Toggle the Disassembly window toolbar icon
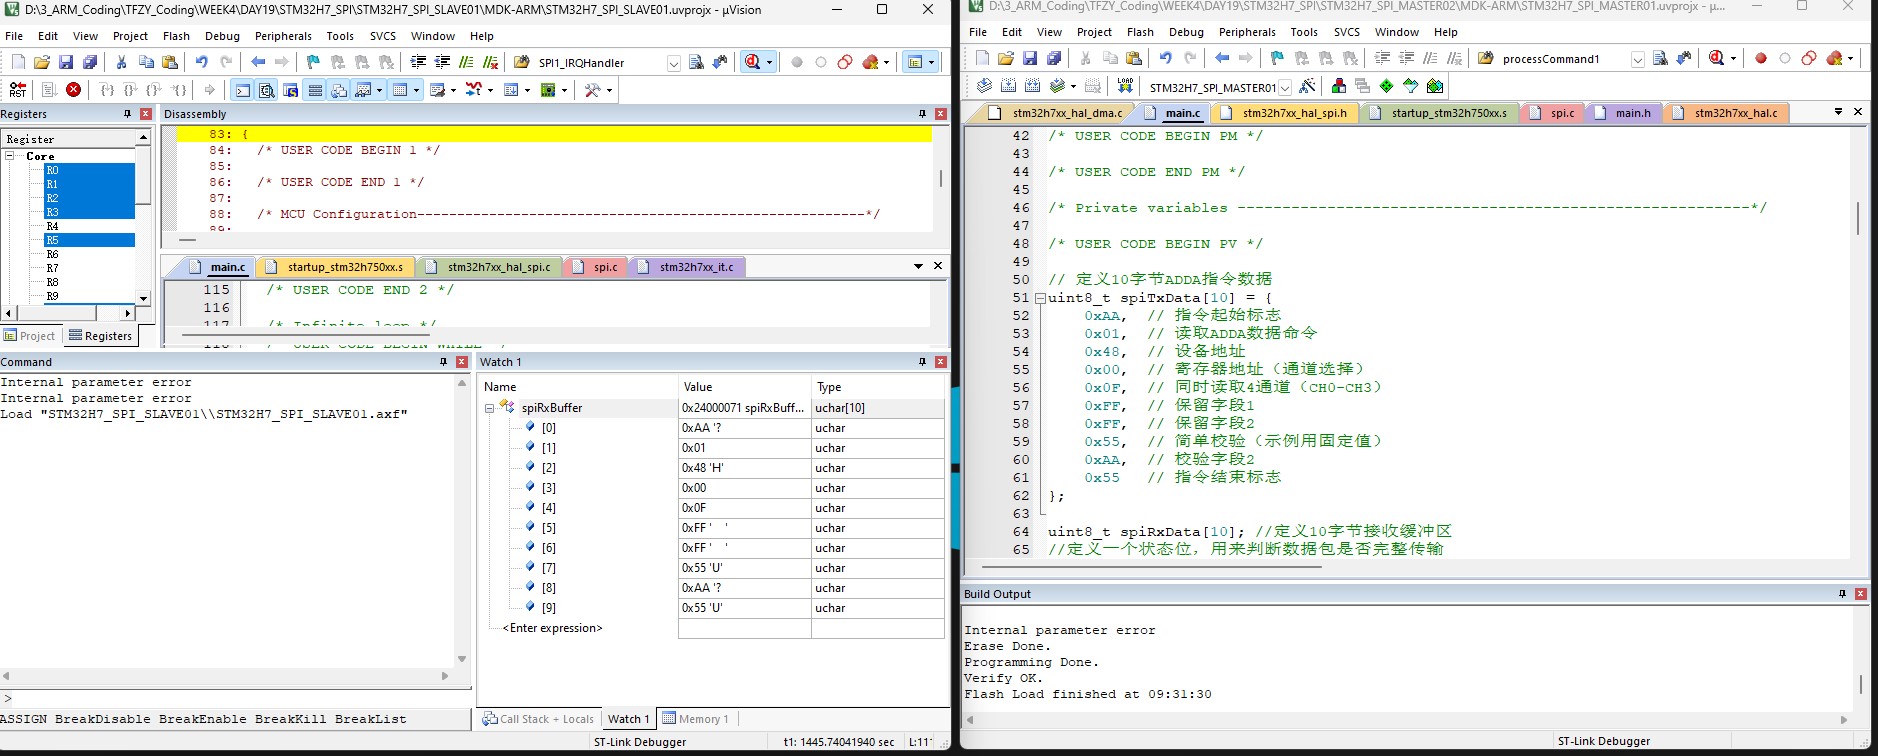 pos(266,90)
